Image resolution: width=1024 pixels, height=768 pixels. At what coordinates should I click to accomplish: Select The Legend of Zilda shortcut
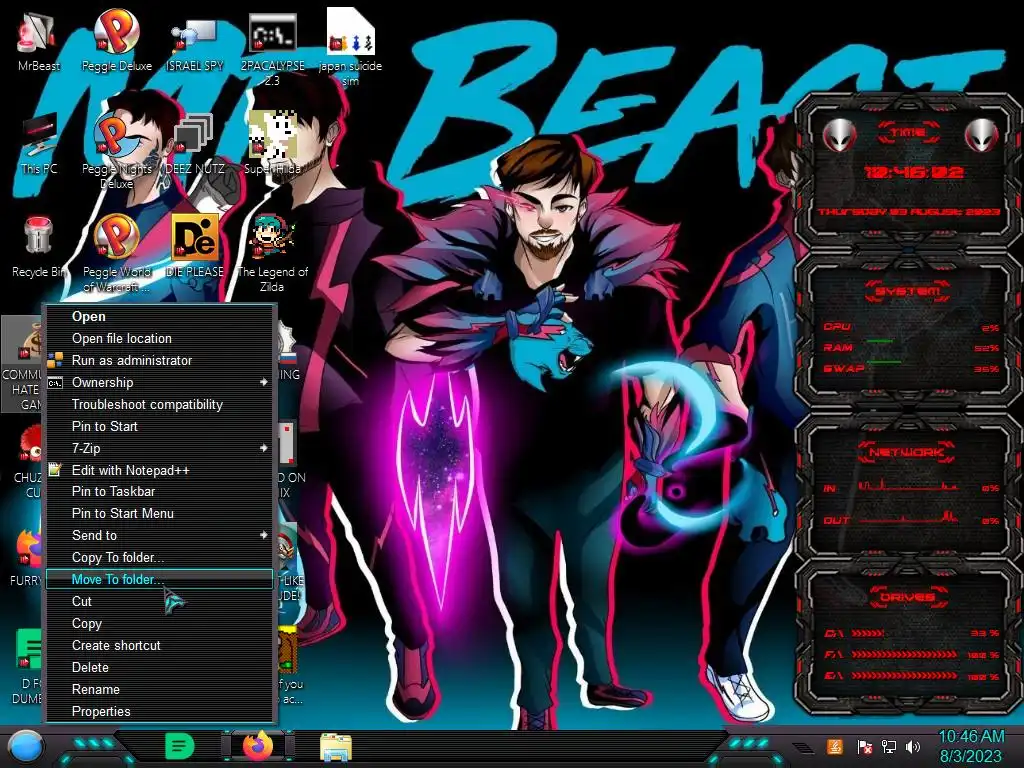pyautogui.click(x=272, y=255)
